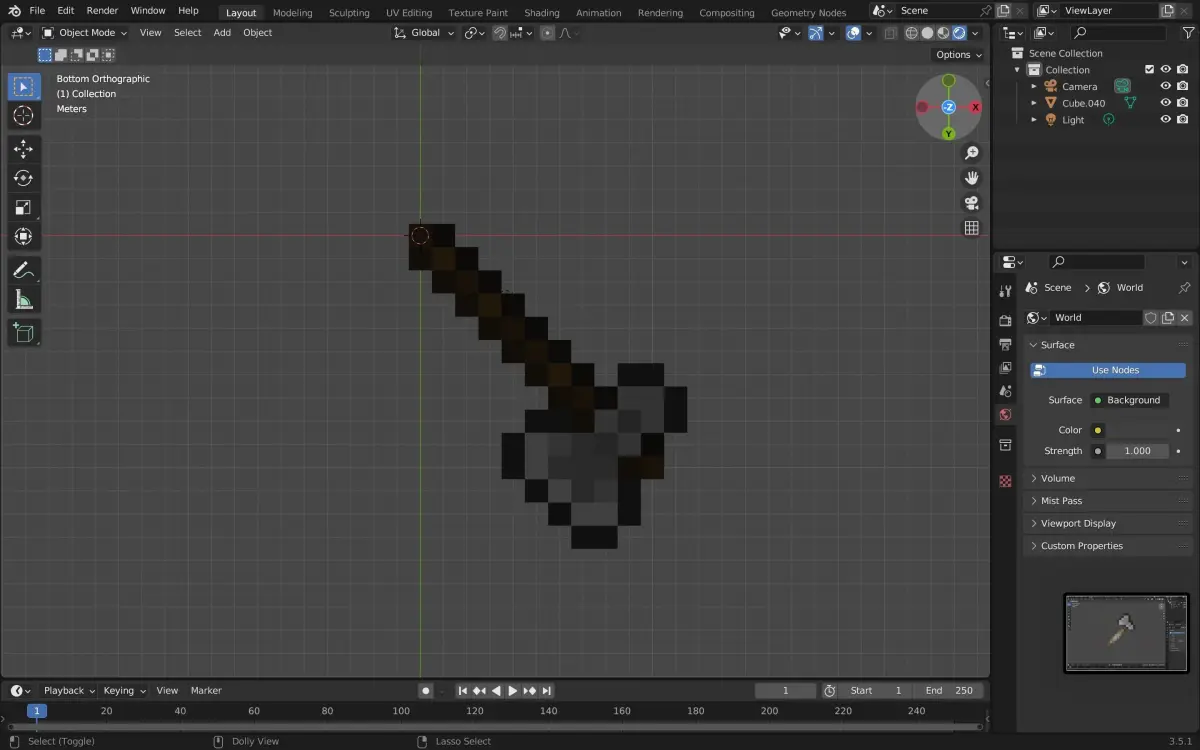
Task: Click the zoom viewport magnifier icon
Action: pos(971,153)
